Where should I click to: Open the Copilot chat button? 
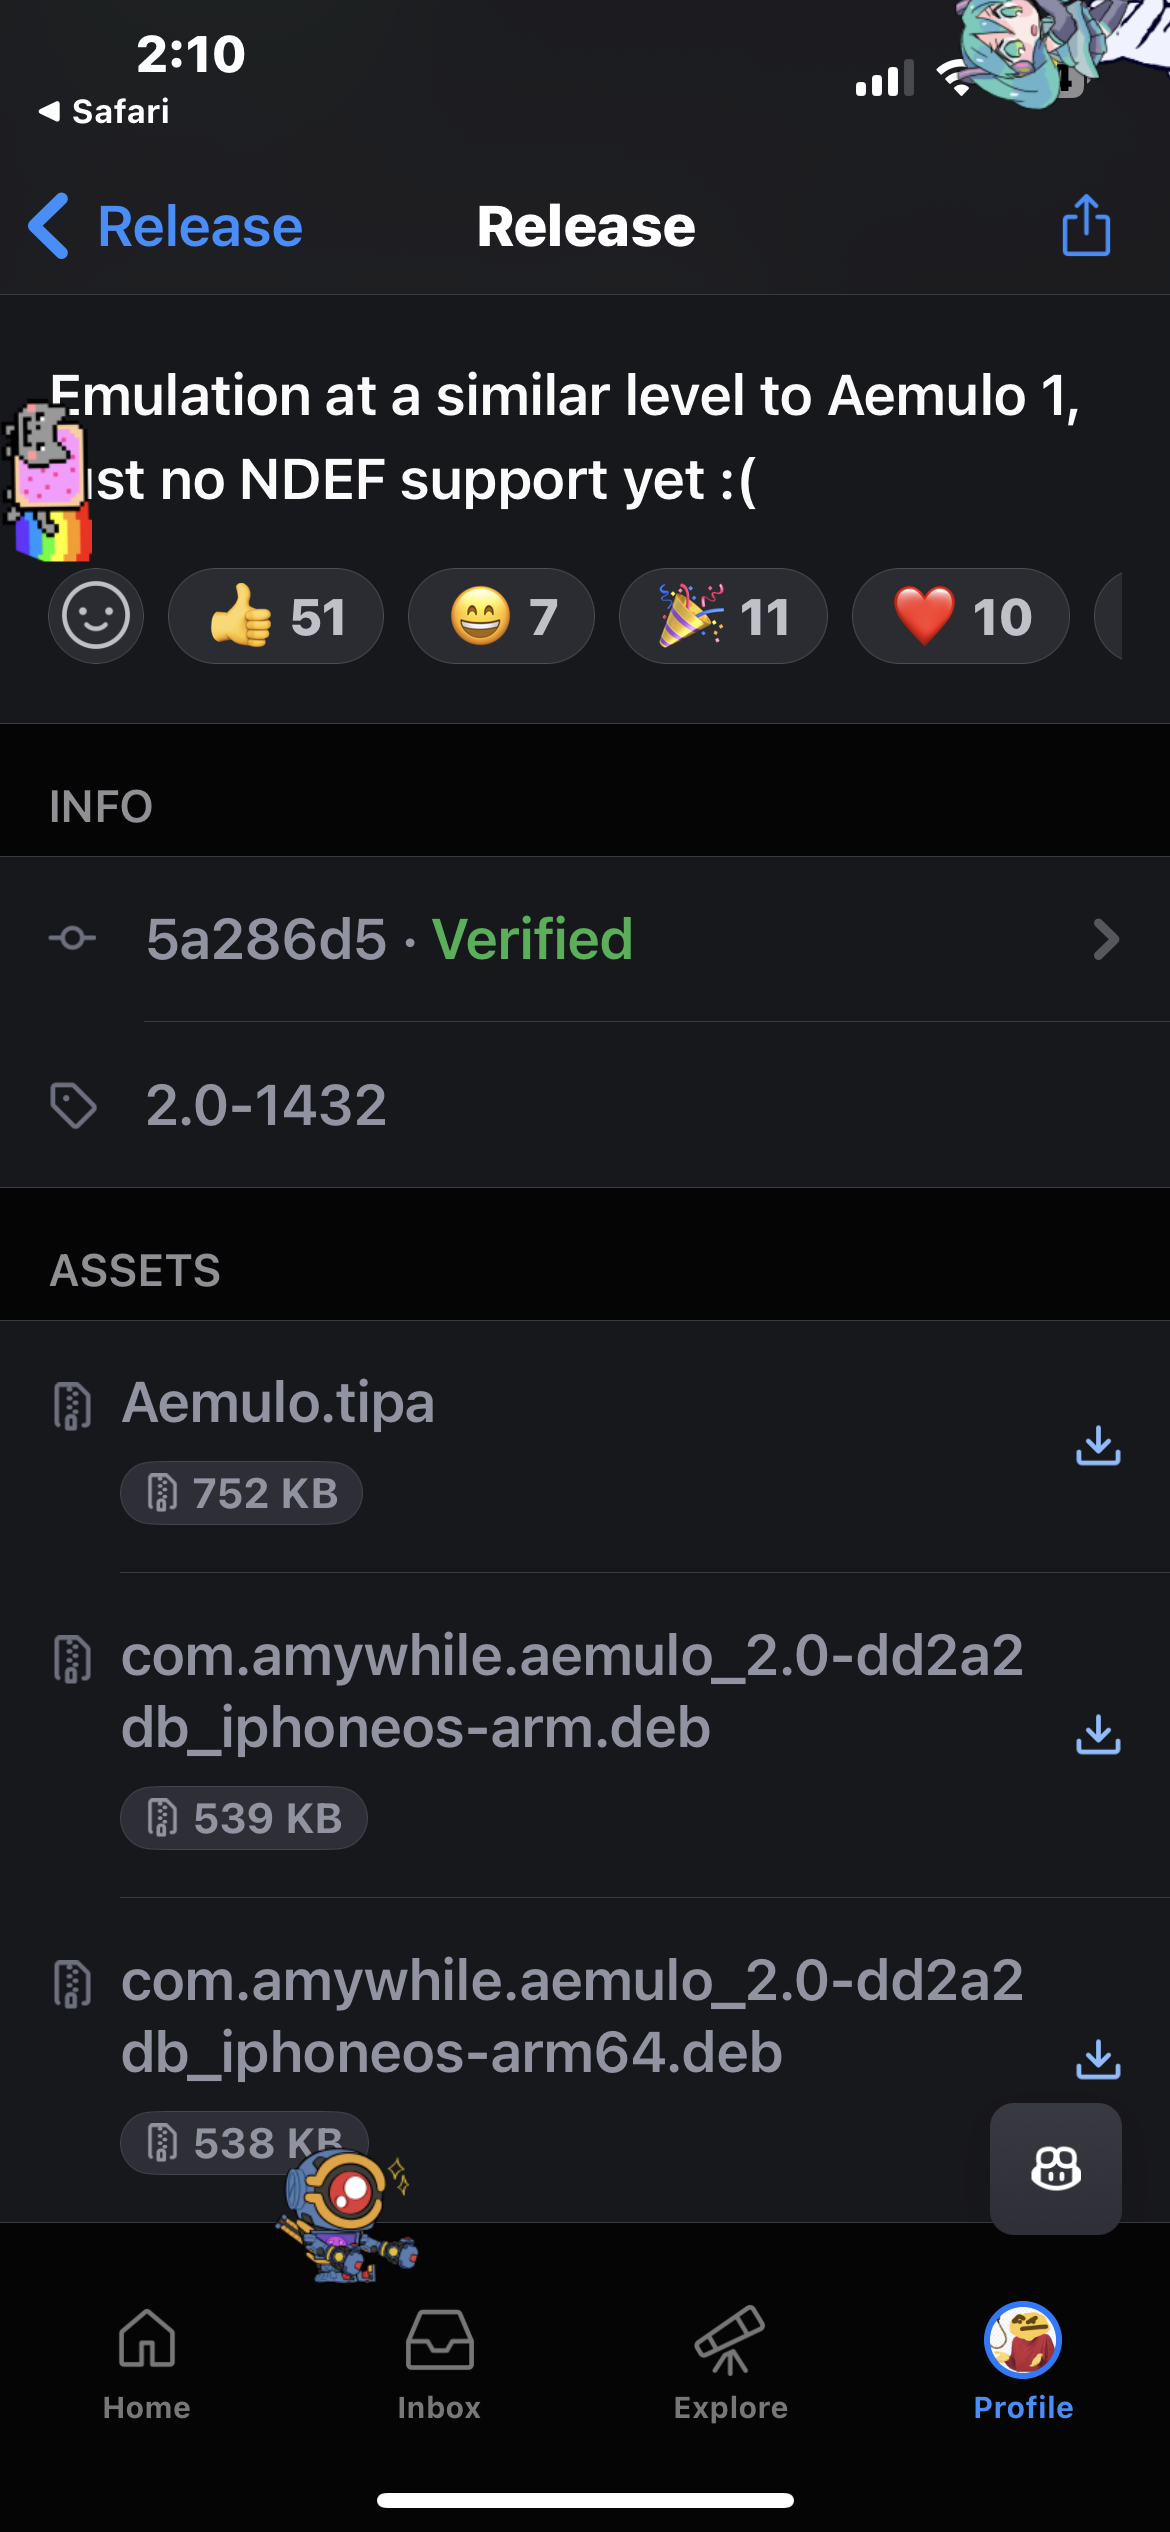click(1056, 2168)
